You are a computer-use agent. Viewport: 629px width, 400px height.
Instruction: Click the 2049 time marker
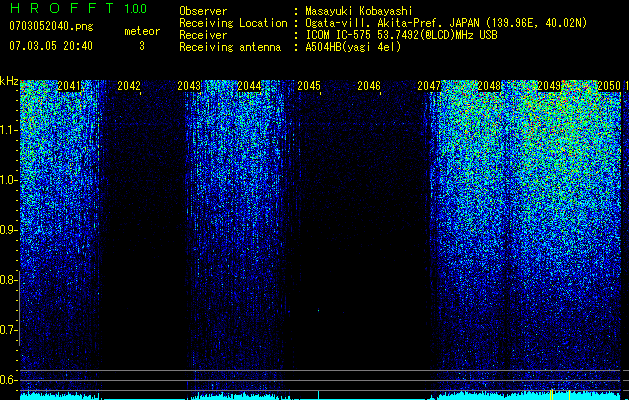pyautogui.click(x=549, y=86)
